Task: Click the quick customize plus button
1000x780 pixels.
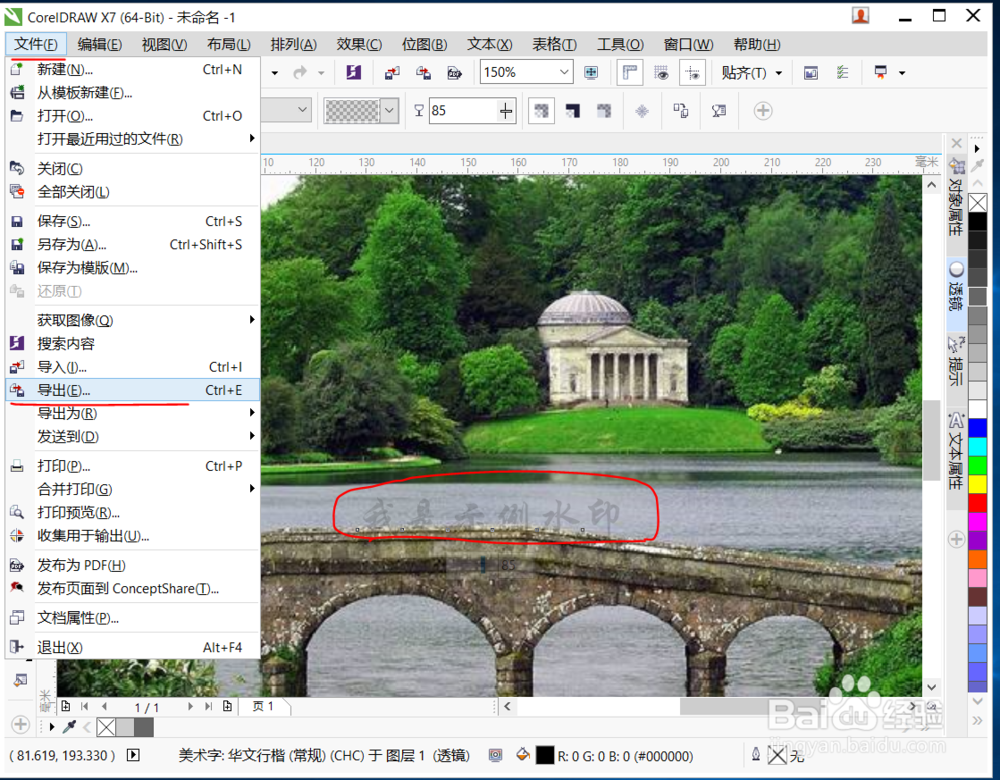Action: coord(763,111)
